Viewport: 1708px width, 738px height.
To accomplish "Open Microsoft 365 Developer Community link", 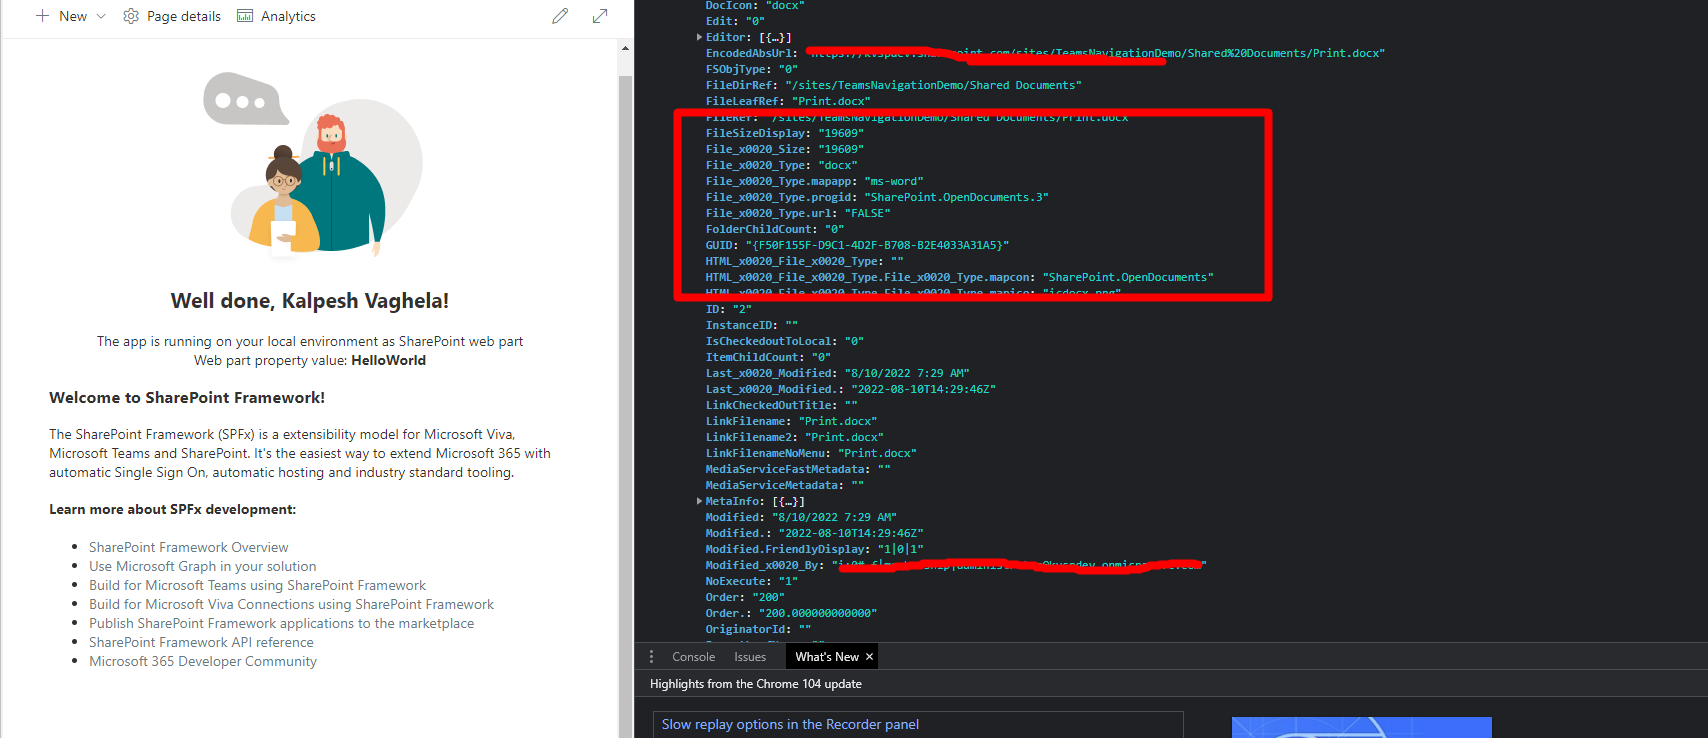I will [203, 661].
